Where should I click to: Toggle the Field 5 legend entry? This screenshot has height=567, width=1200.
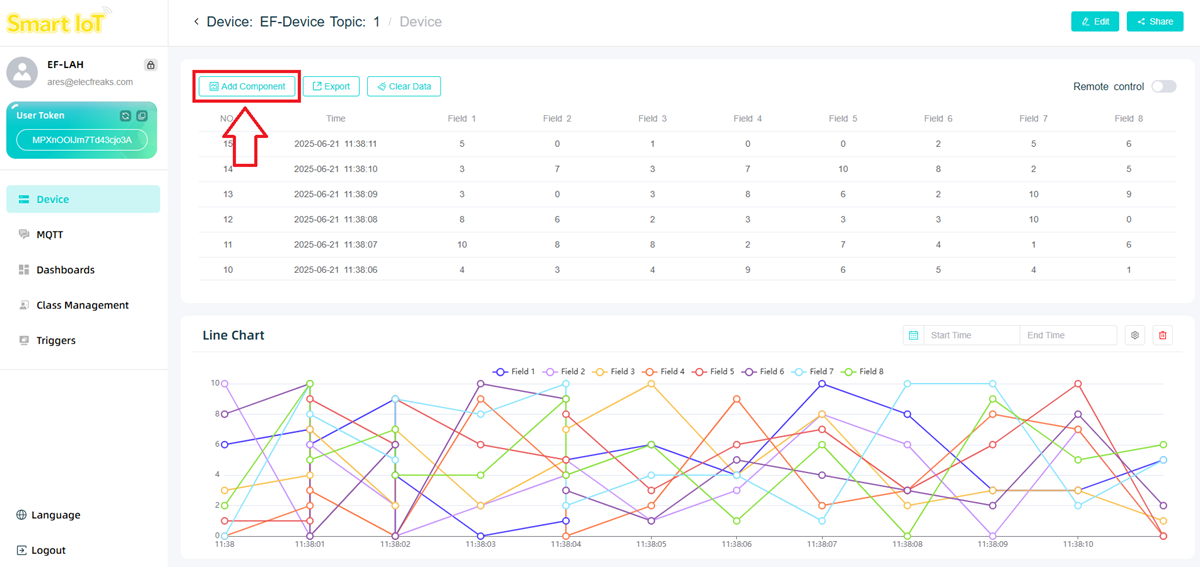click(714, 372)
